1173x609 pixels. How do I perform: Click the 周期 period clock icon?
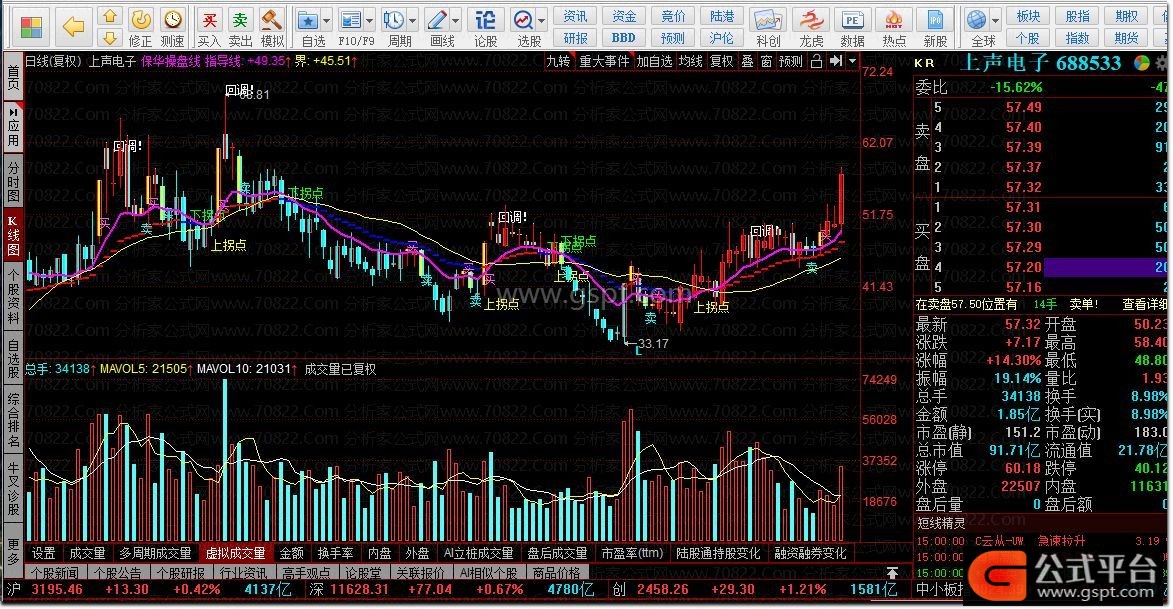[393, 19]
